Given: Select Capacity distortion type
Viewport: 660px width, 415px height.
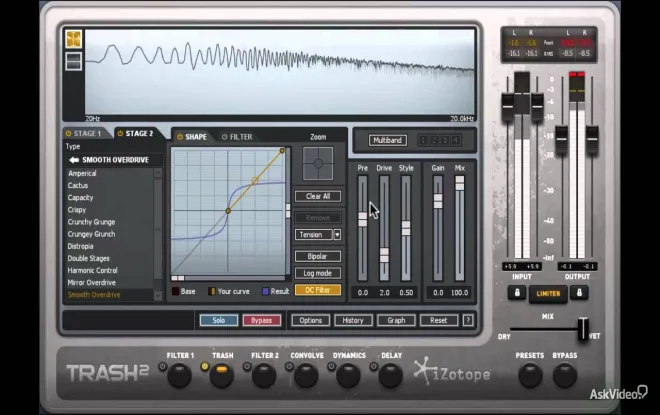Looking at the screenshot, I should [x=80, y=198].
